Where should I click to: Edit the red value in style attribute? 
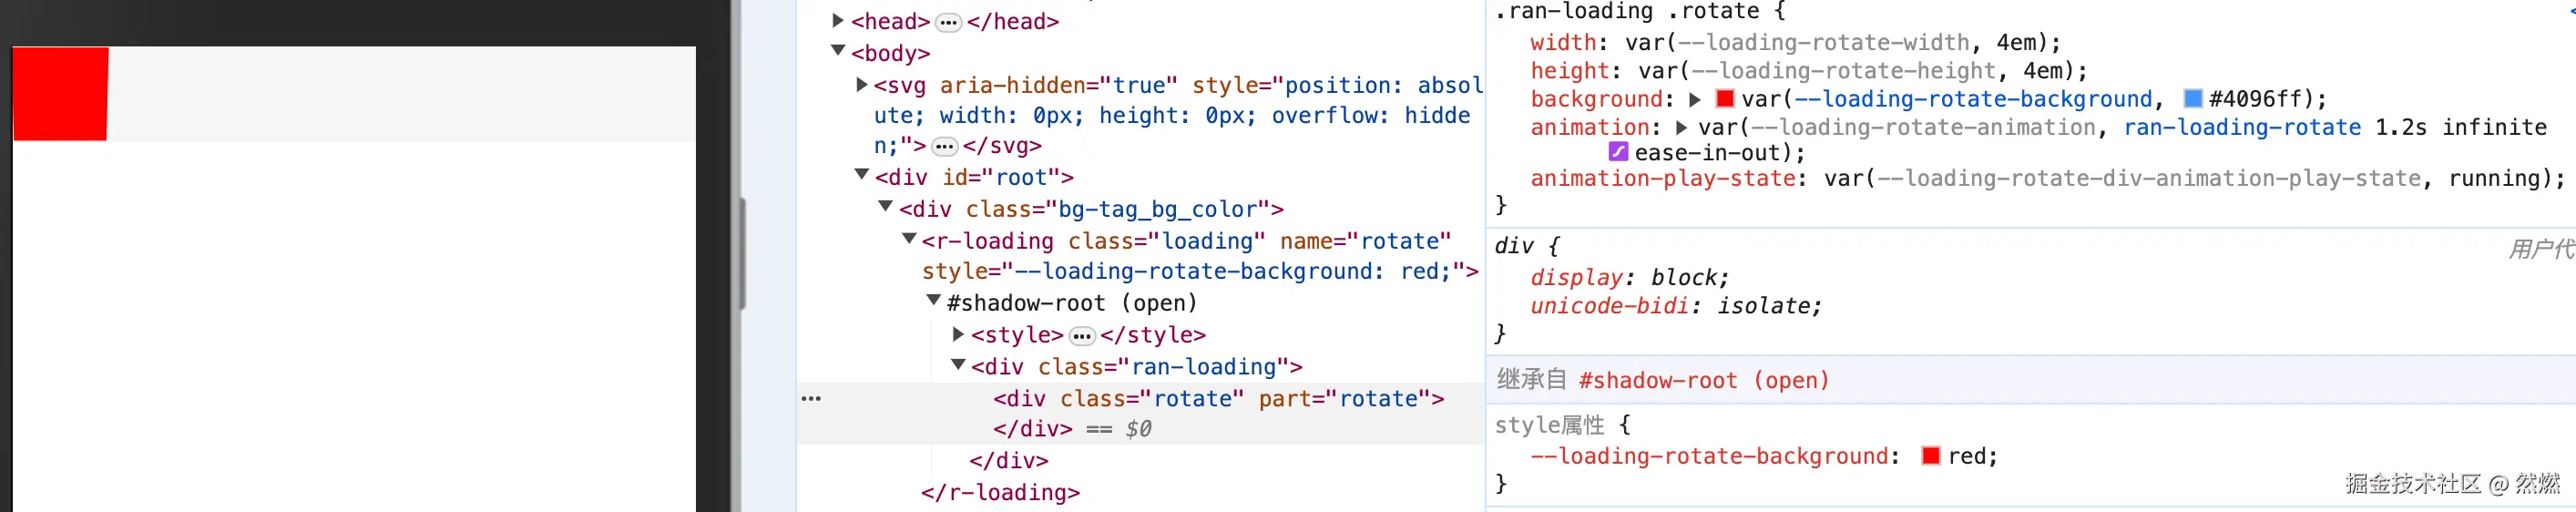point(1965,456)
